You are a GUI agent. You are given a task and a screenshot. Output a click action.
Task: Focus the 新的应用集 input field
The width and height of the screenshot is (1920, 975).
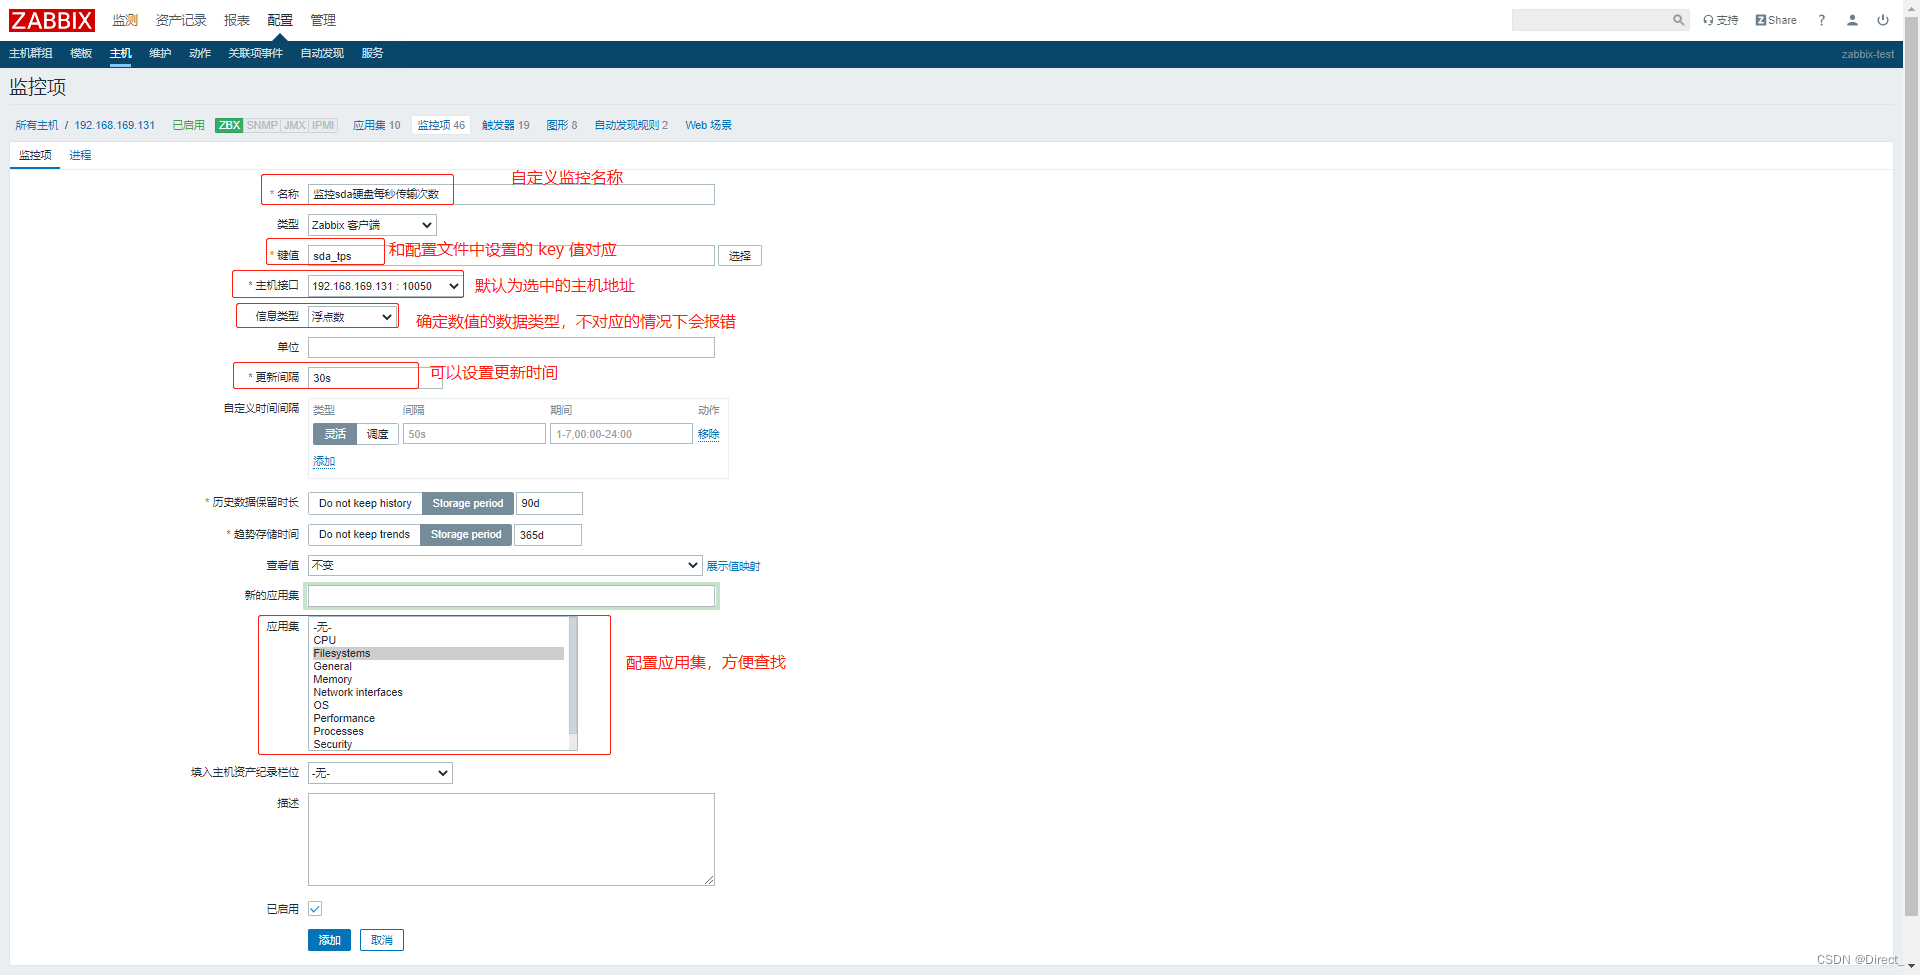pos(511,596)
